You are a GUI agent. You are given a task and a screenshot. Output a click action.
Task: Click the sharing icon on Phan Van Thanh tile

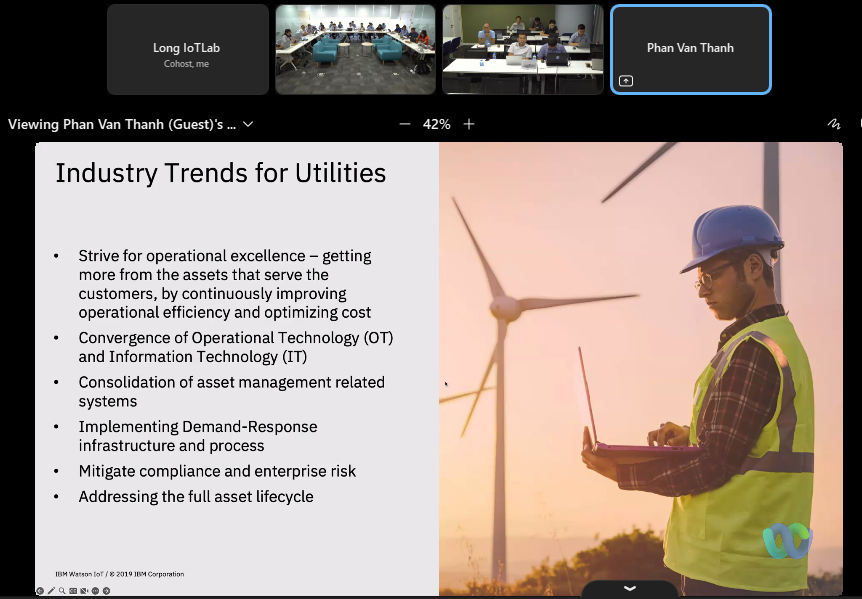(x=626, y=81)
